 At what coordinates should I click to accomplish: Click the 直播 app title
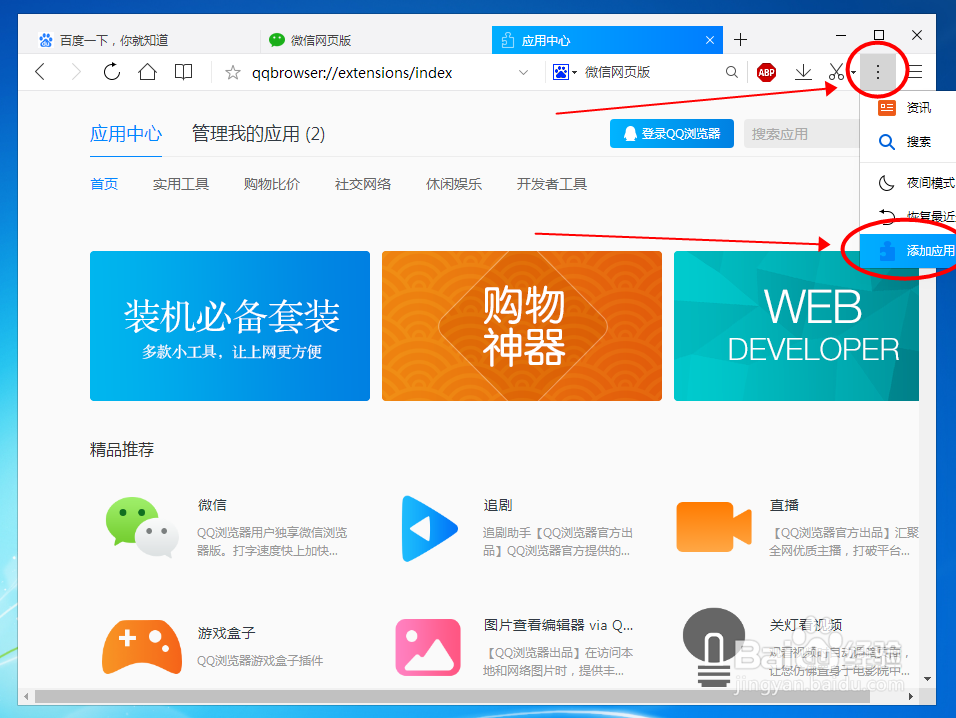pos(784,505)
